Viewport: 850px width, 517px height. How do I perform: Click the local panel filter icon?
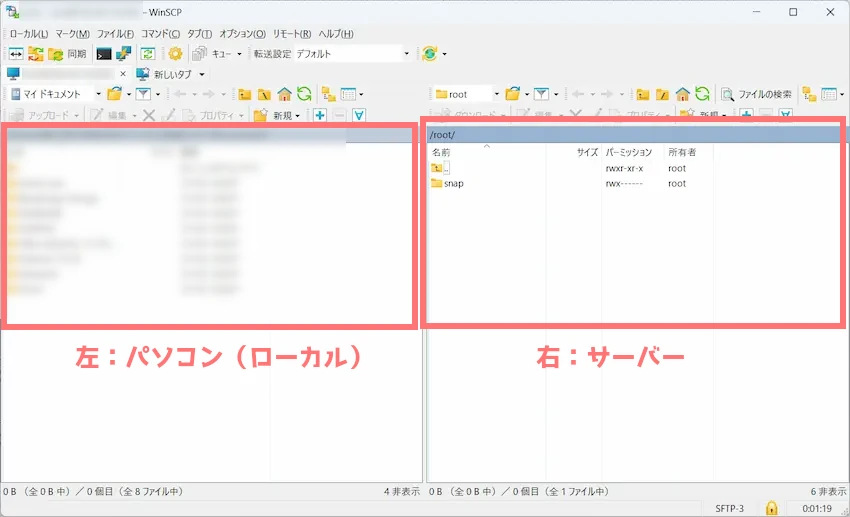143,94
